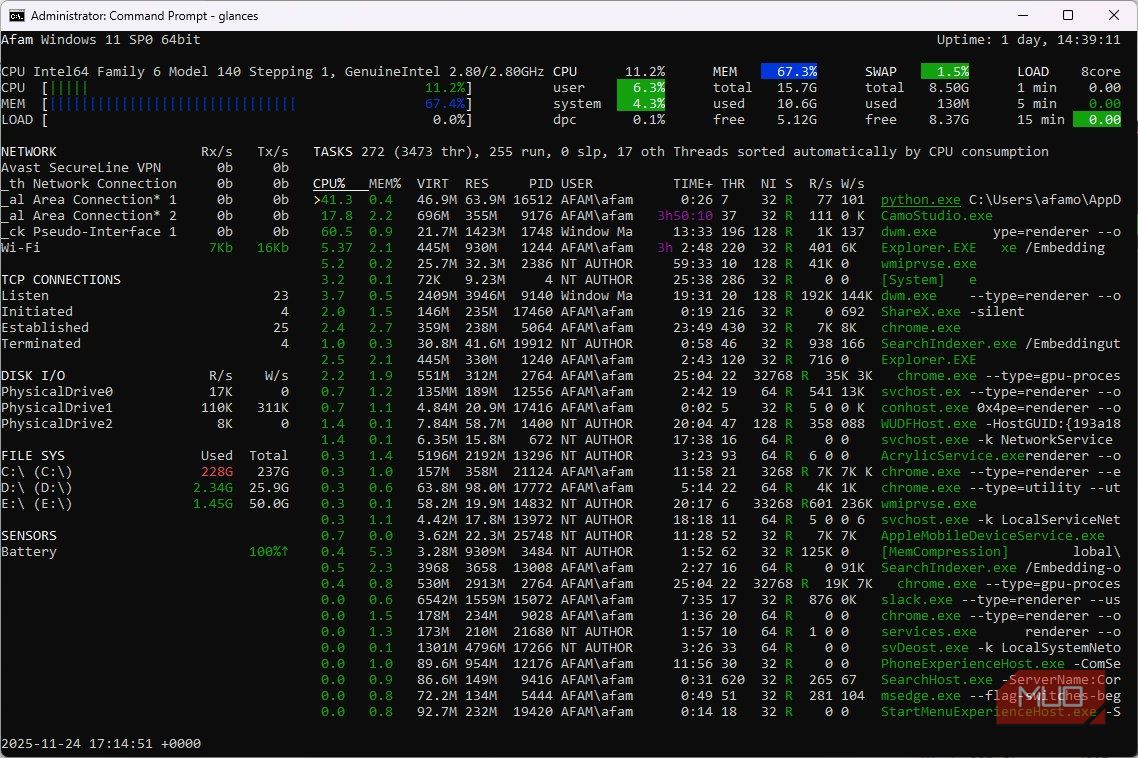Click PID 16512 in the process list
This screenshot has height=758, width=1138.
click(x=533, y=200)
